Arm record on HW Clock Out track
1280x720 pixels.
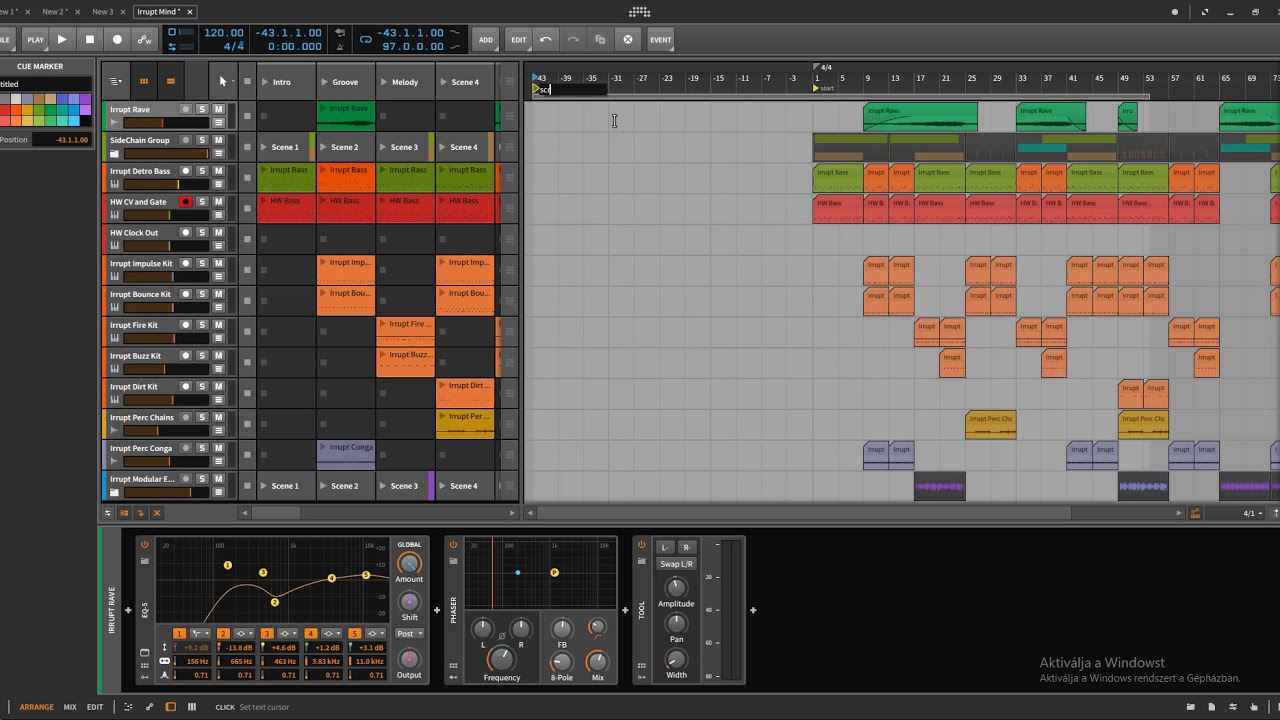point(185,233)
